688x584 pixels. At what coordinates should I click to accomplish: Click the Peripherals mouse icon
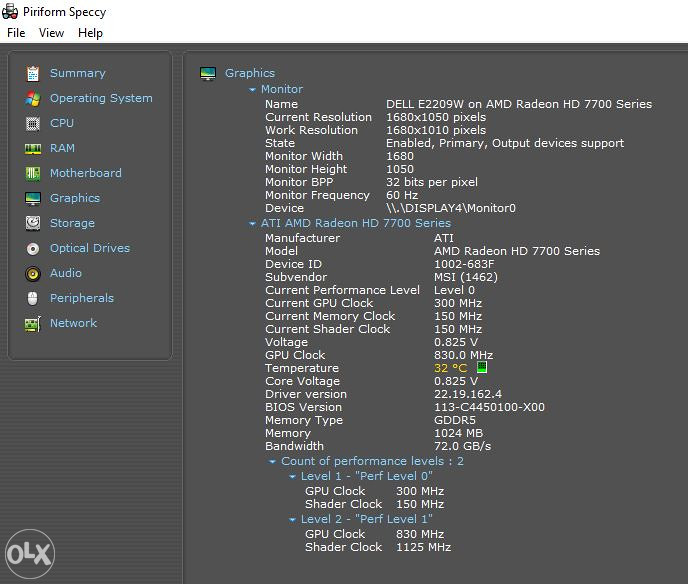click(32, 299)
